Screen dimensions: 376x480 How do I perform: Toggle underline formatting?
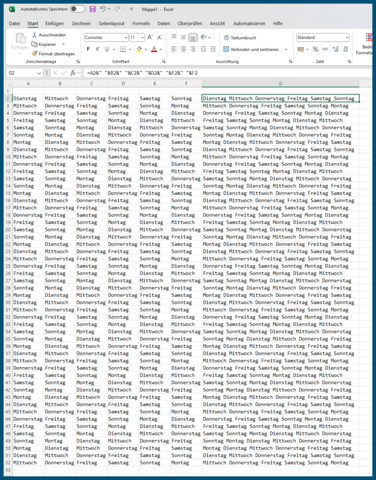point(107,49)
